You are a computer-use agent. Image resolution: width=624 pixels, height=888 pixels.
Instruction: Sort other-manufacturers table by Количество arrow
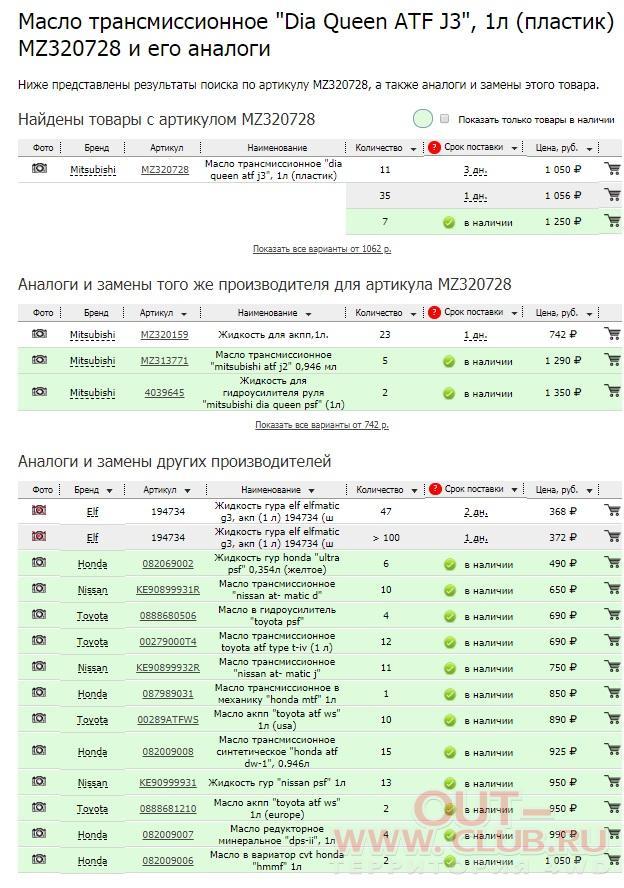[414, 490]
